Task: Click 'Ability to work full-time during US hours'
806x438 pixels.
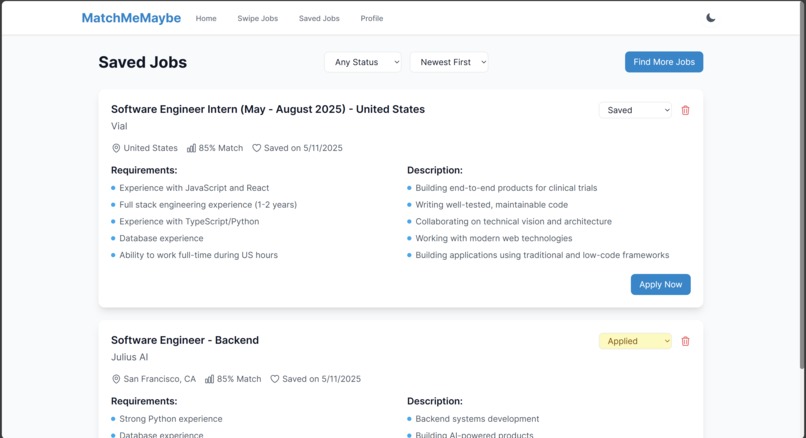Action: pyautogui.click(x=198, y=255)
